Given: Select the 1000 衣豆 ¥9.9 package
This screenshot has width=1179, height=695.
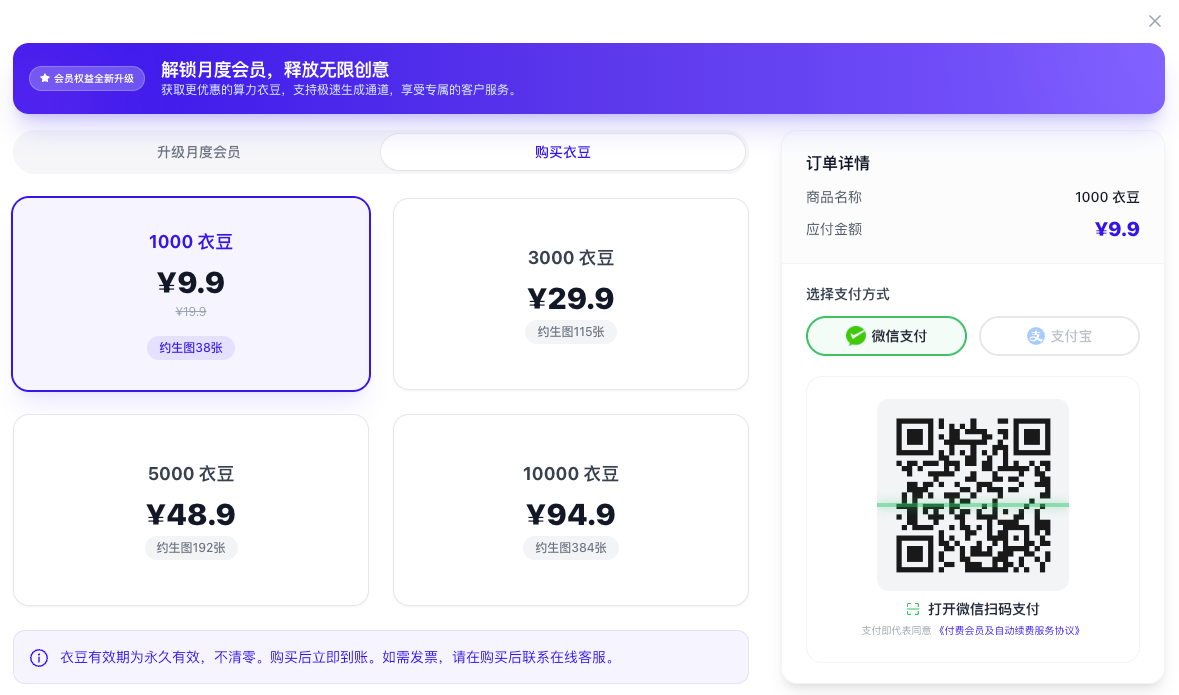Looking at the screenshot, I should pyautogui.click(x=191, y=294).
